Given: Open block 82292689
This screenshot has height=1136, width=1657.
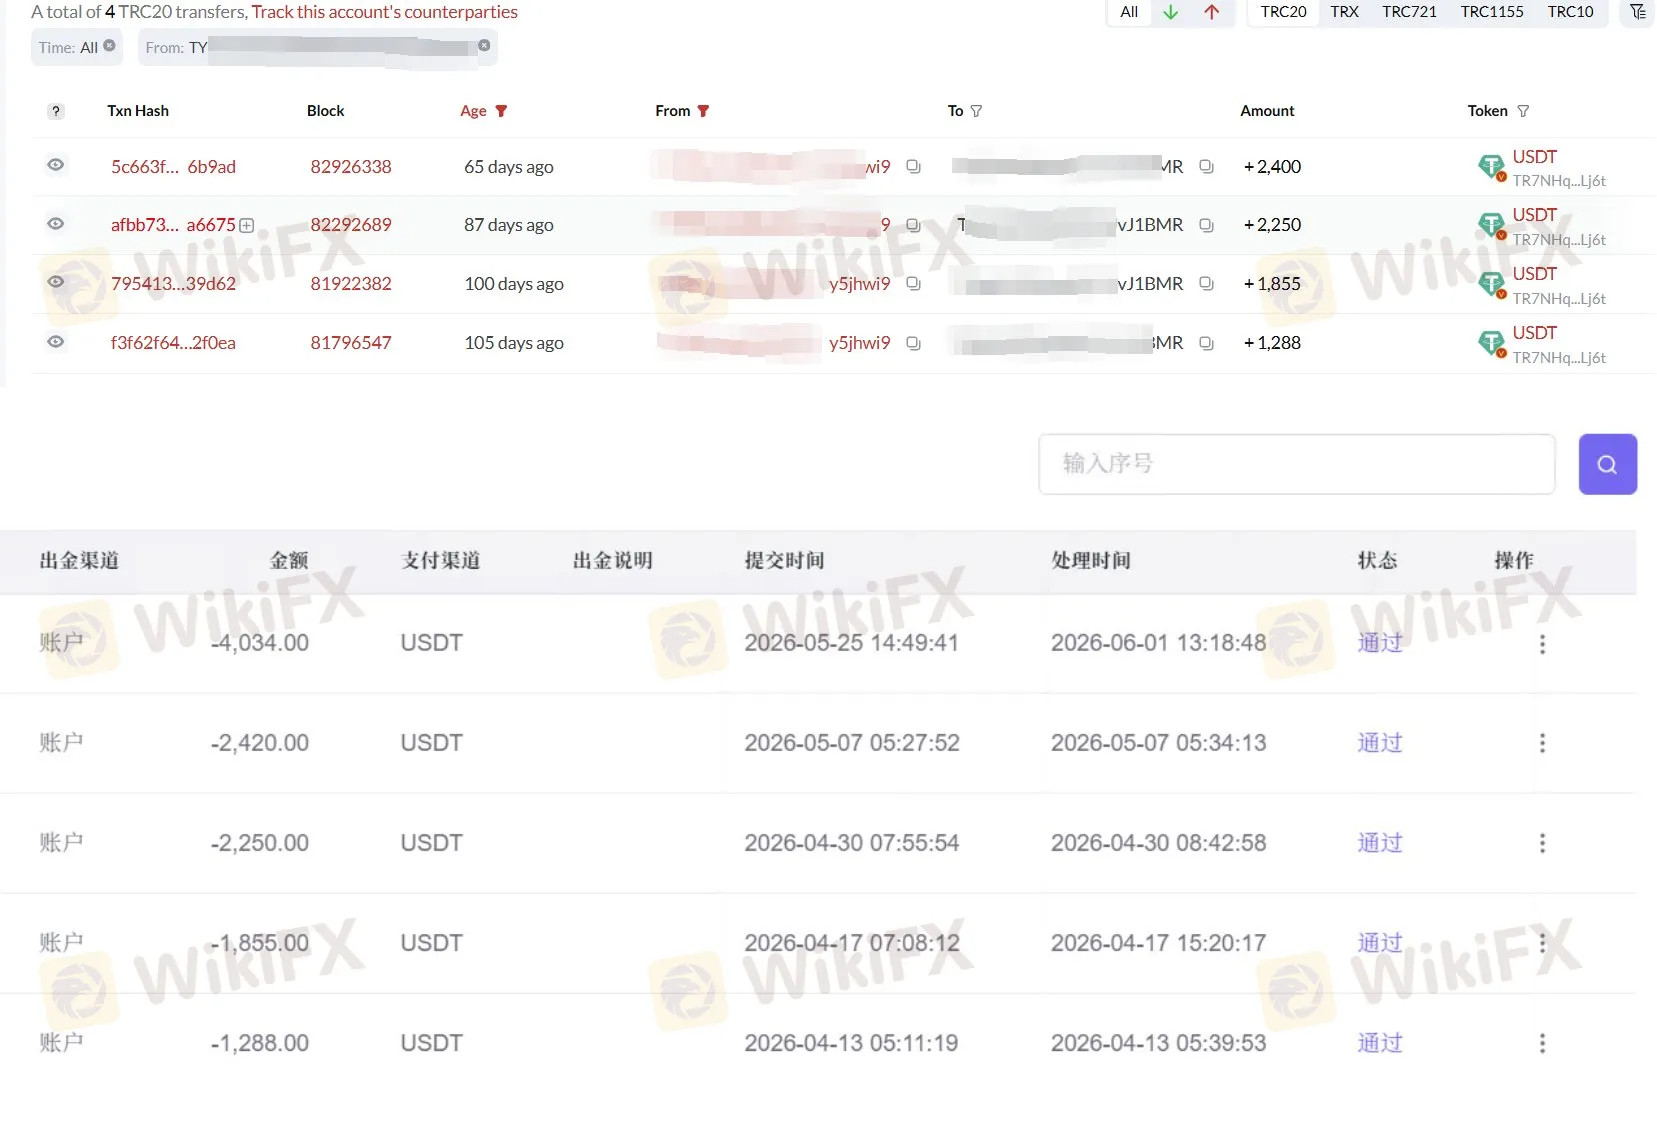Looking at the screenshot, I should coord(351,225).
